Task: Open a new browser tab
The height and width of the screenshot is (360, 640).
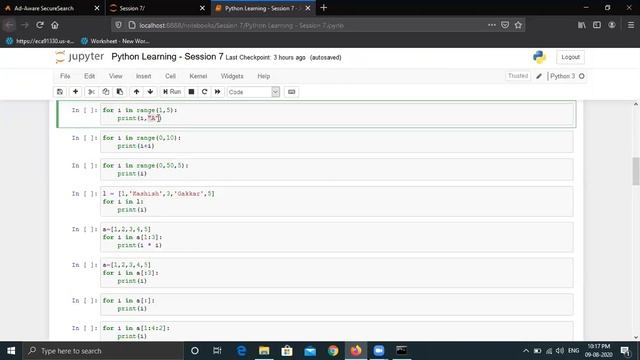Action: pyautogui.click(x=324, y=8)
